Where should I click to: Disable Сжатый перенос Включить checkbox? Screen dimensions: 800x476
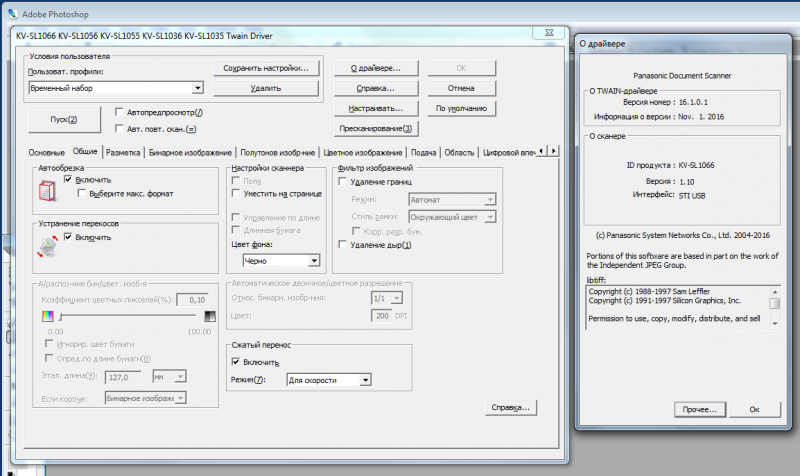[236, 362]
